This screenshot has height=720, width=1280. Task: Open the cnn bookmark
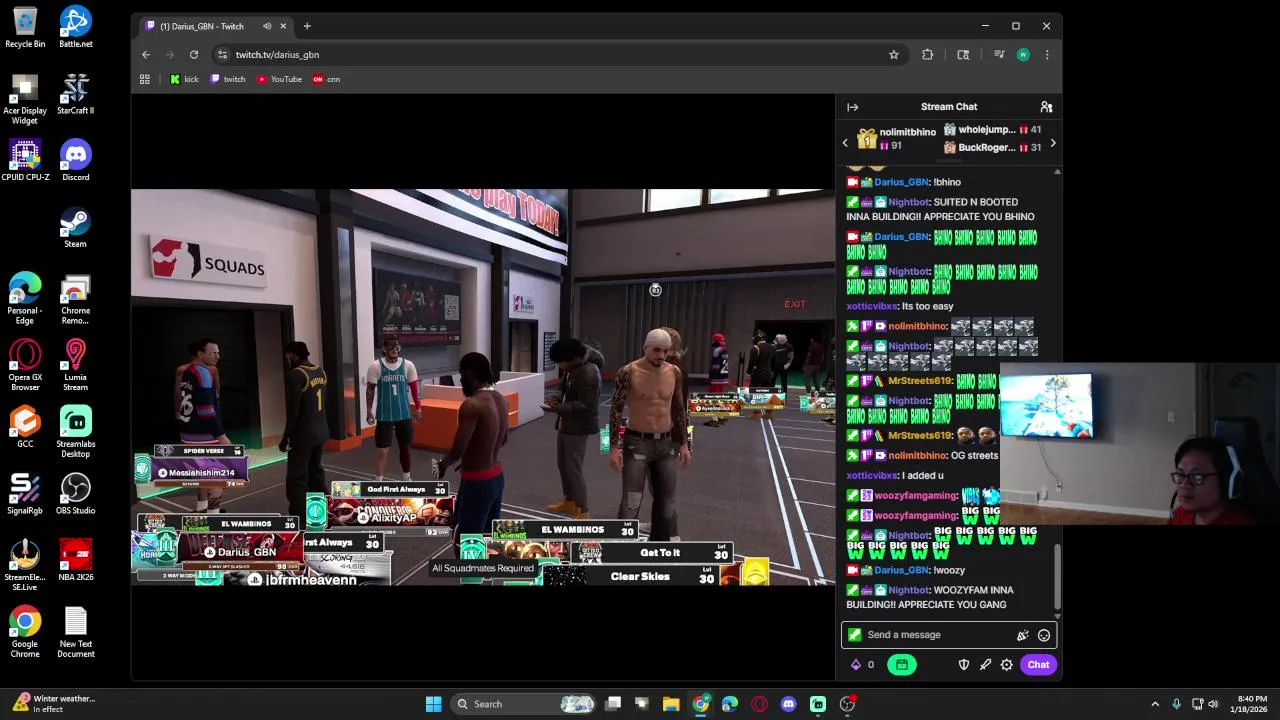pyautogui.click(x=327, y=79)
